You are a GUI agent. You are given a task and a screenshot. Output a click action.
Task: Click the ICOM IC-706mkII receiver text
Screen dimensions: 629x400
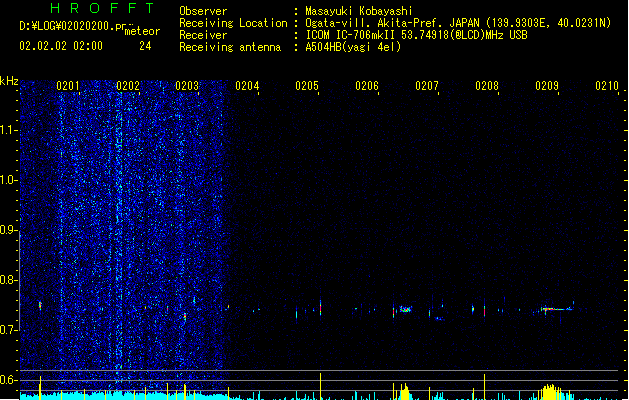[x=416, y=35]
